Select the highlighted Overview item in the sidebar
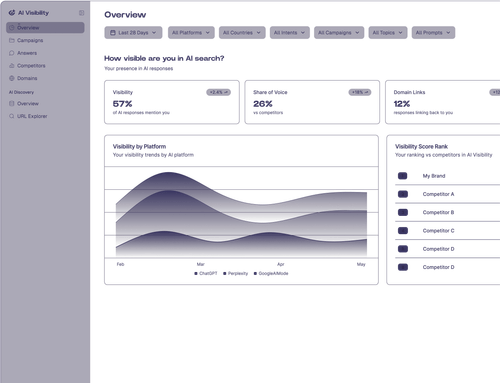This screenshot has width=500, height=383. pyautogui.click(x=45, y=28)
